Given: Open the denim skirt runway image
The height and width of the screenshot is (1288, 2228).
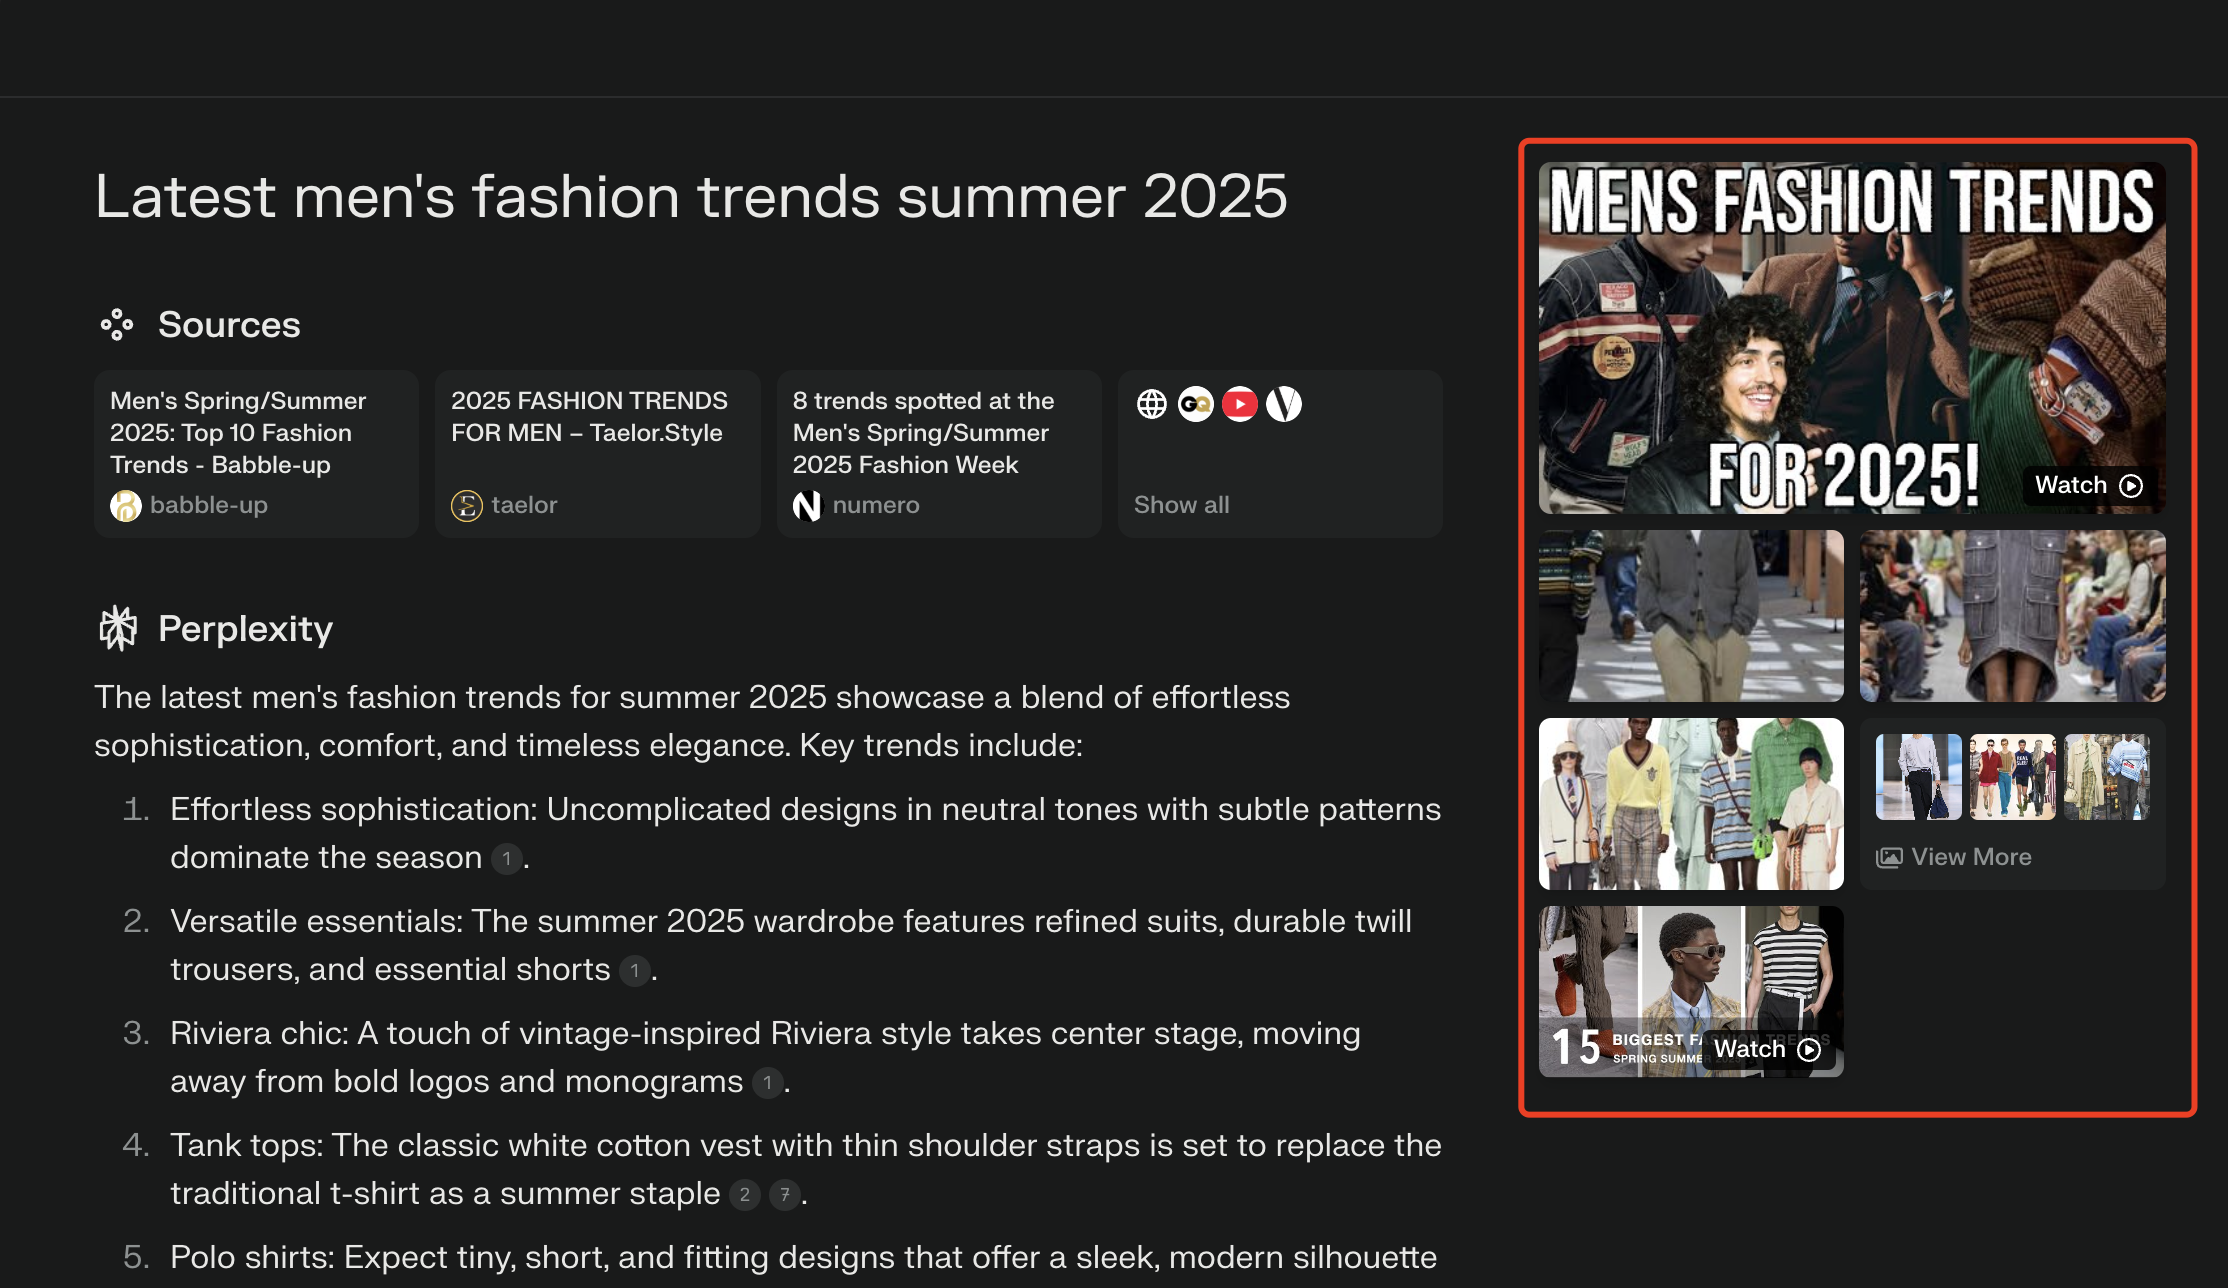Looking at the screenshot, I should click(2012, 616).
